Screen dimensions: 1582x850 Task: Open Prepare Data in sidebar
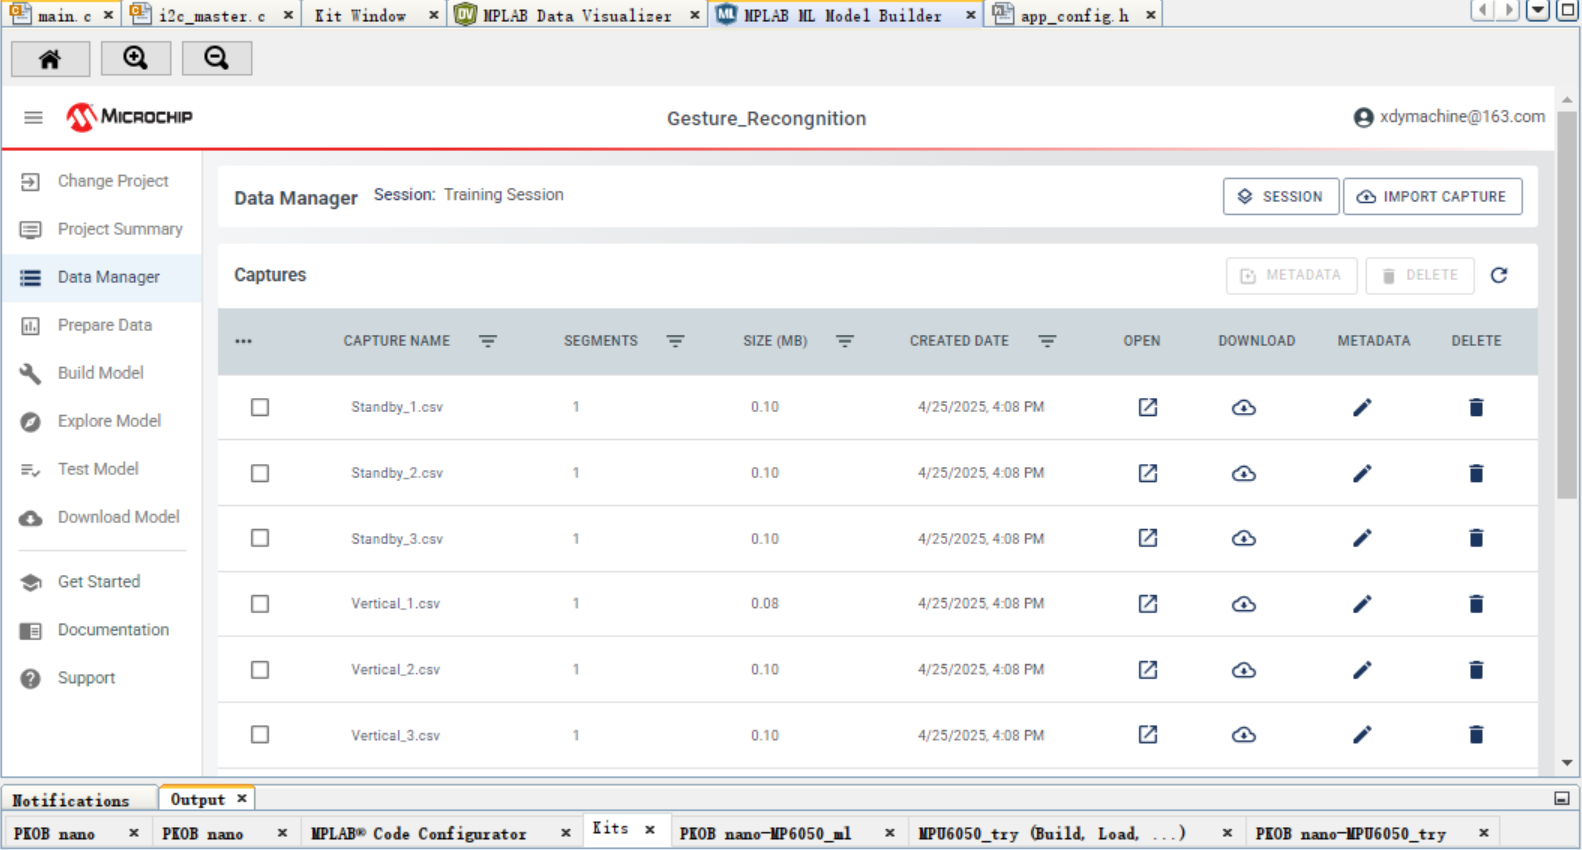point(101,325)
